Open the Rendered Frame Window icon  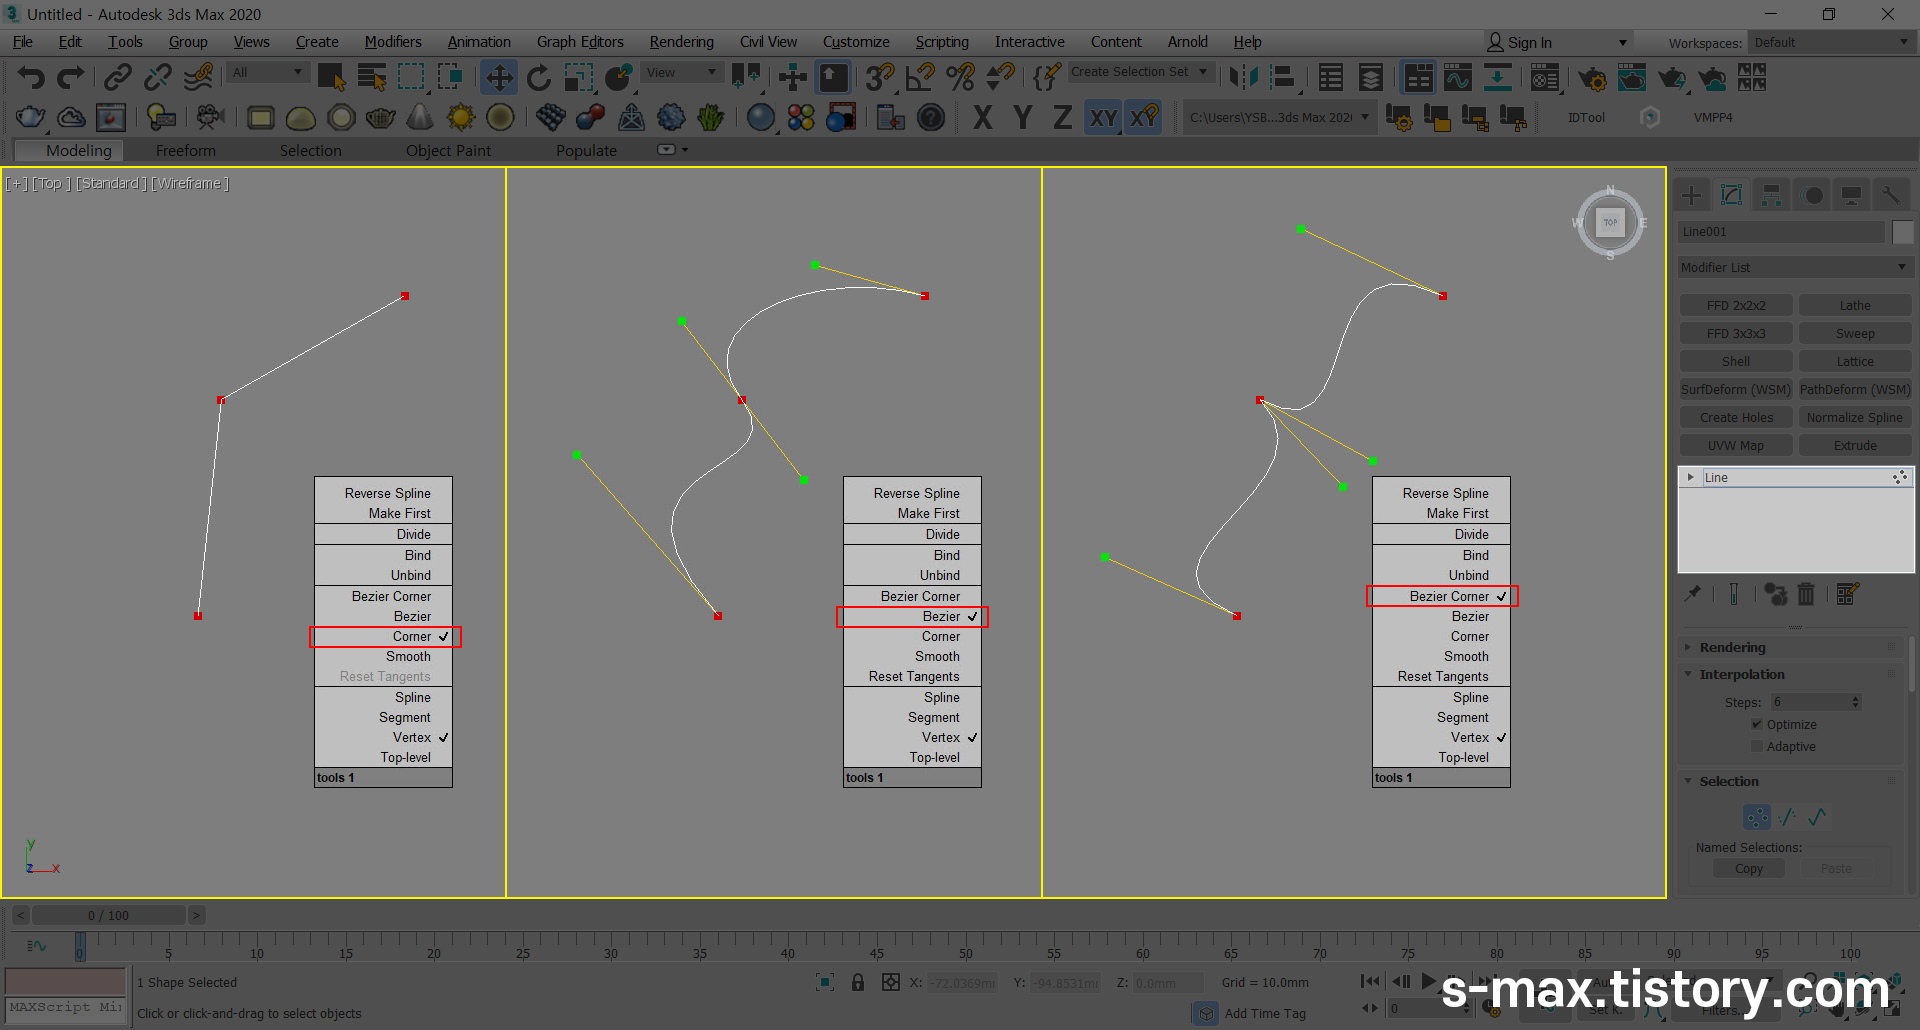point(1632,77)
